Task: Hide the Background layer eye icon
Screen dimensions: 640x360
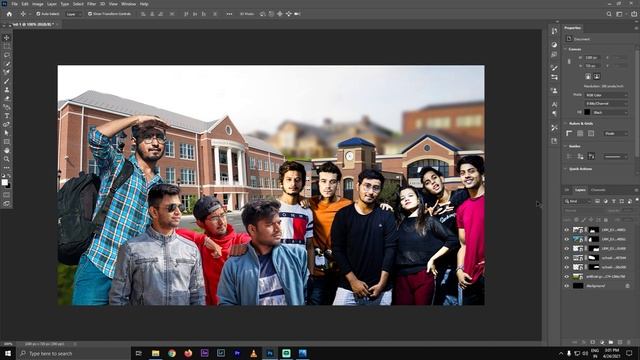Action: click(x=566, y=286)
